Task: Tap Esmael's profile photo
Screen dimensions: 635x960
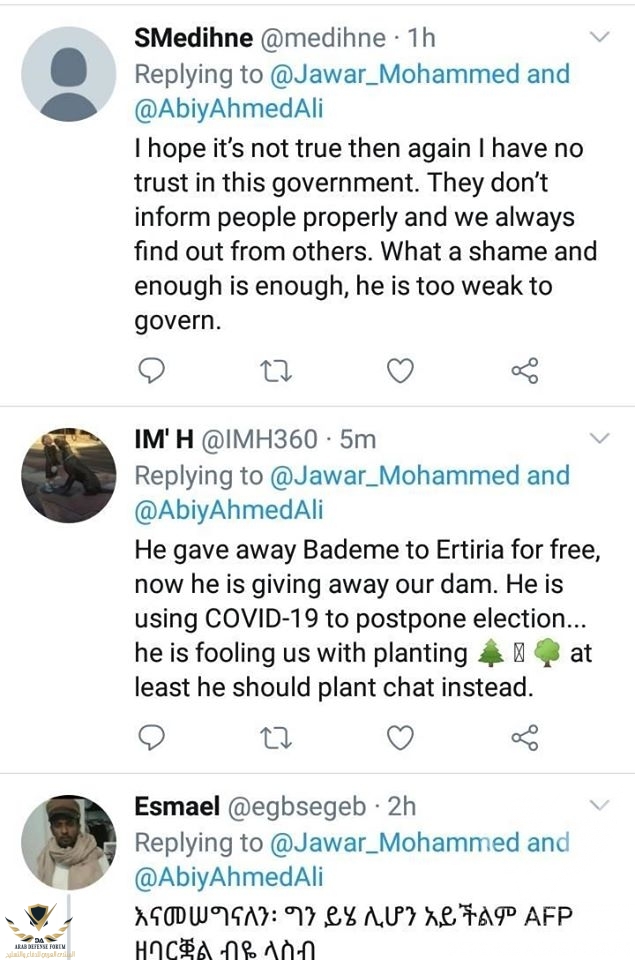Action: tap(69, 842)
